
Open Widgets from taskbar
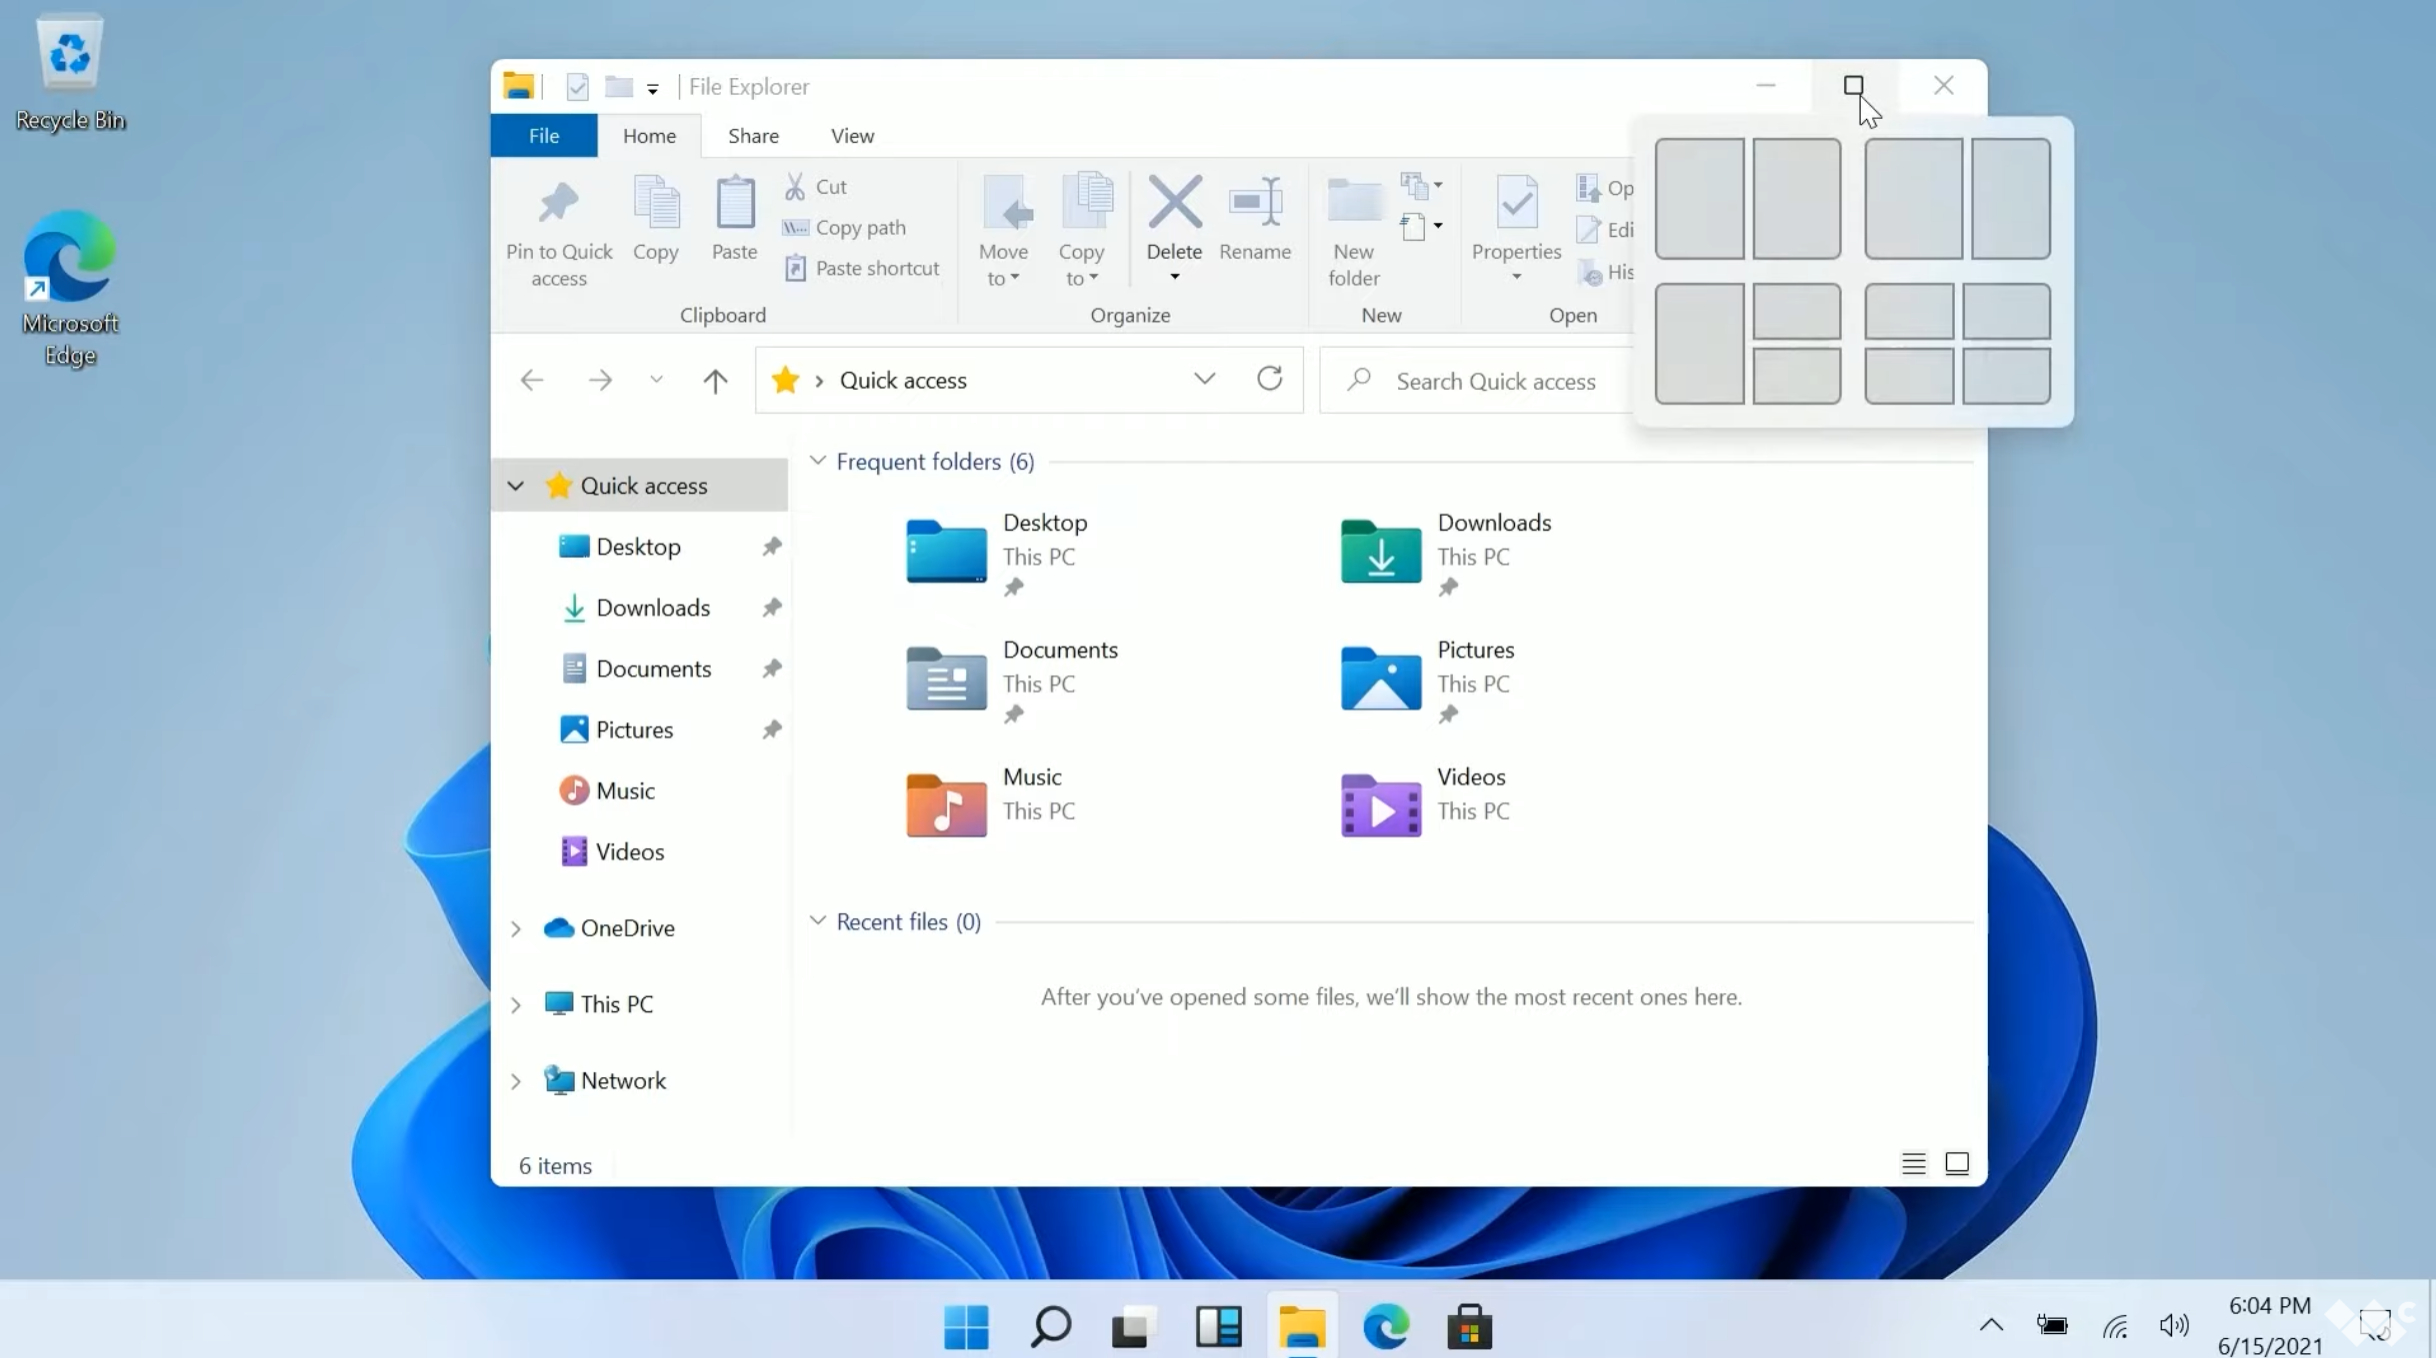[x=1218, y=1327]
